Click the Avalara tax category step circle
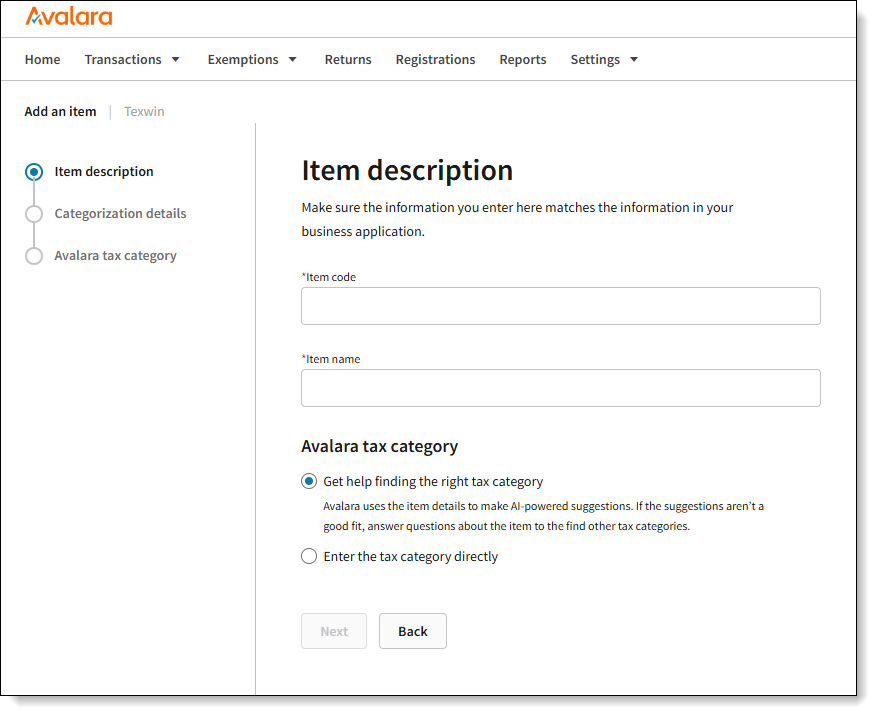Screen dimensions: 877x716 point(34,256)
